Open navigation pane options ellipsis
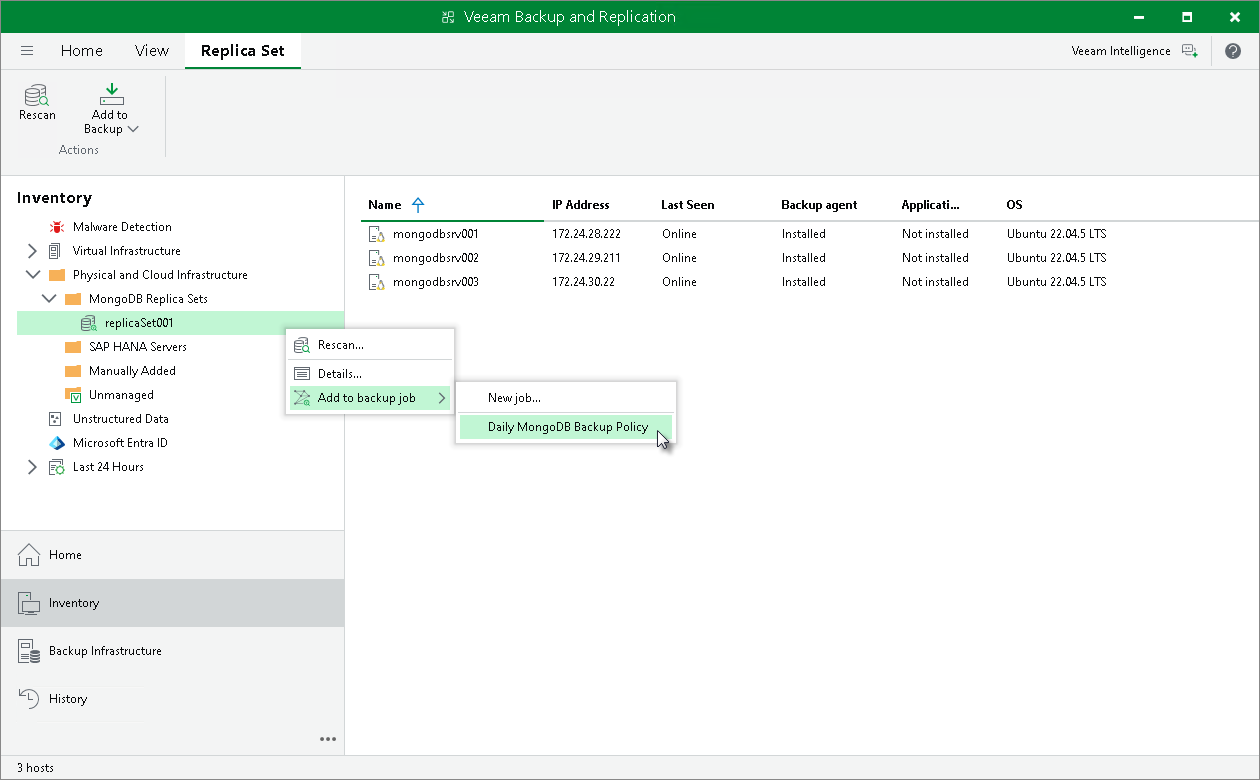The image size is (1260, 780). pyautogui.click(x=328, y=740)
